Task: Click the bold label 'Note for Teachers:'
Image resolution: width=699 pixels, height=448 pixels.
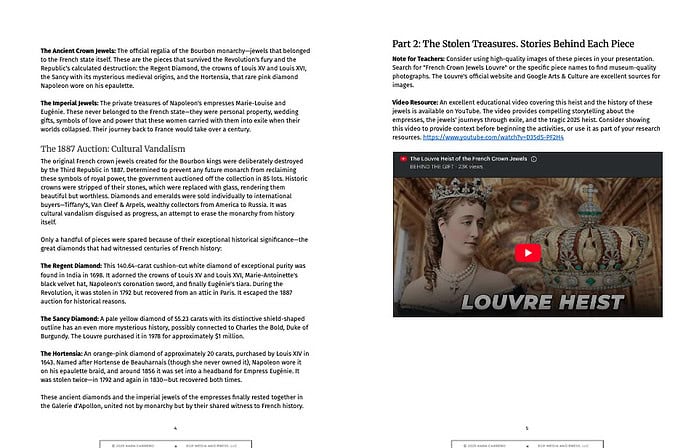Action: click(x=419, y=59)
